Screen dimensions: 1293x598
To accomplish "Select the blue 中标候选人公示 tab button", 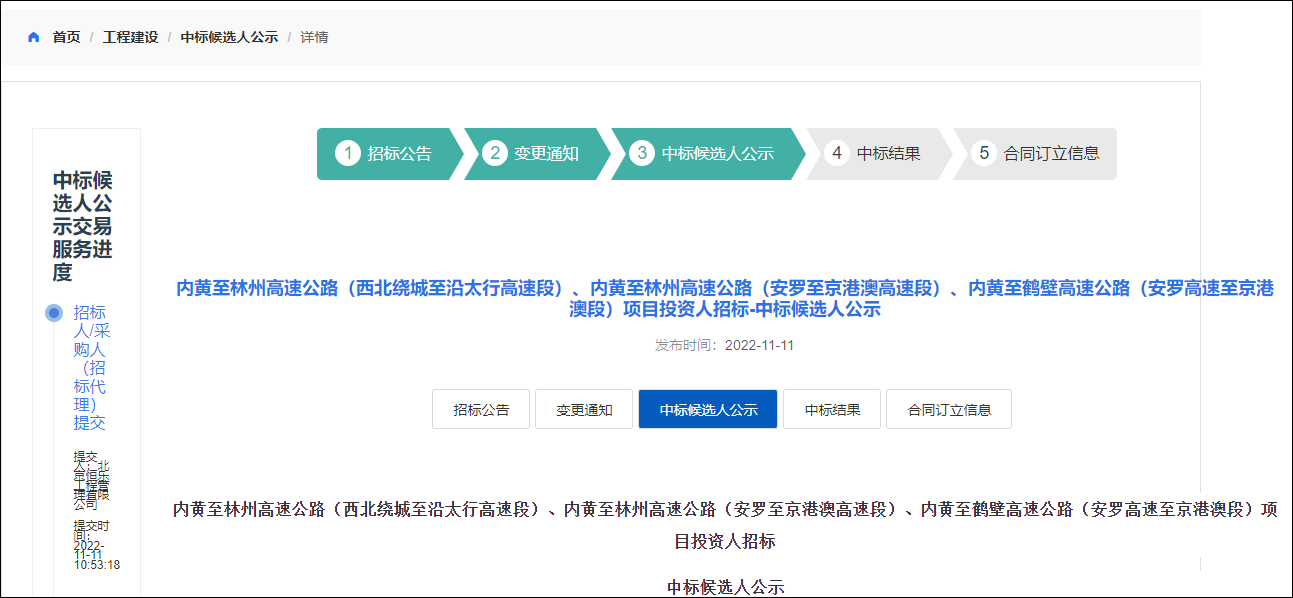I will (708, 409).
